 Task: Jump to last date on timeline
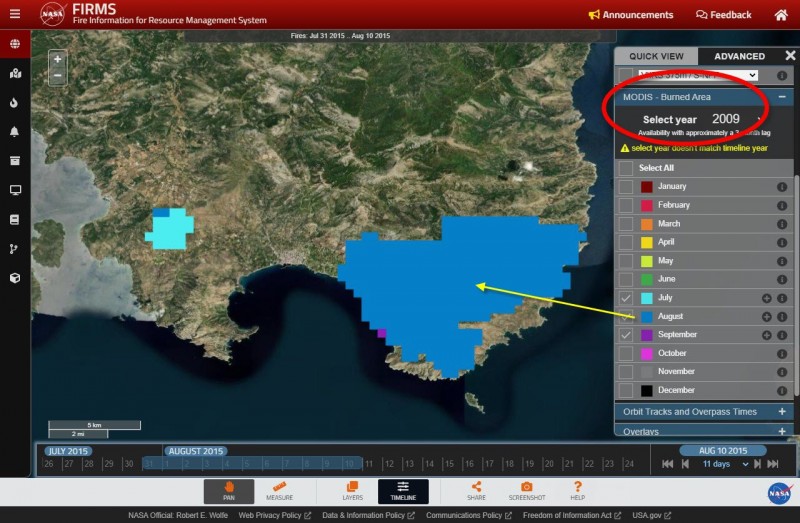[773, 464]
